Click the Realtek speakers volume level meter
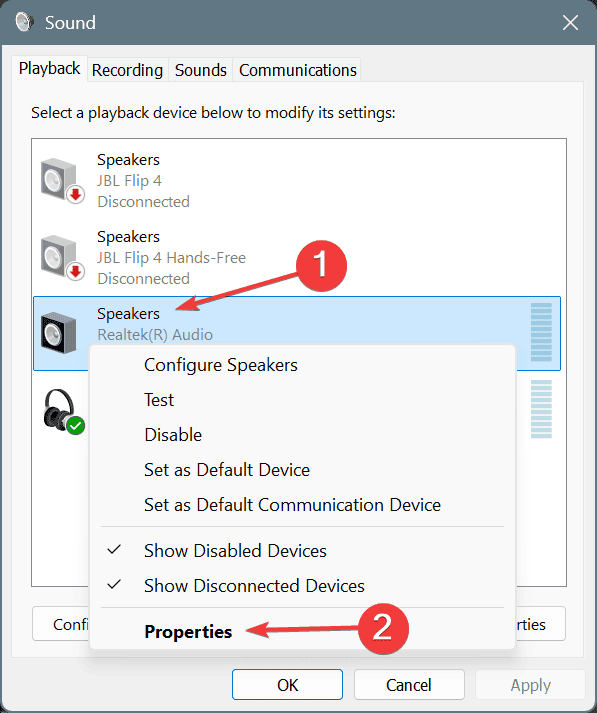This screenshot has width=597, height=713. 541,332
